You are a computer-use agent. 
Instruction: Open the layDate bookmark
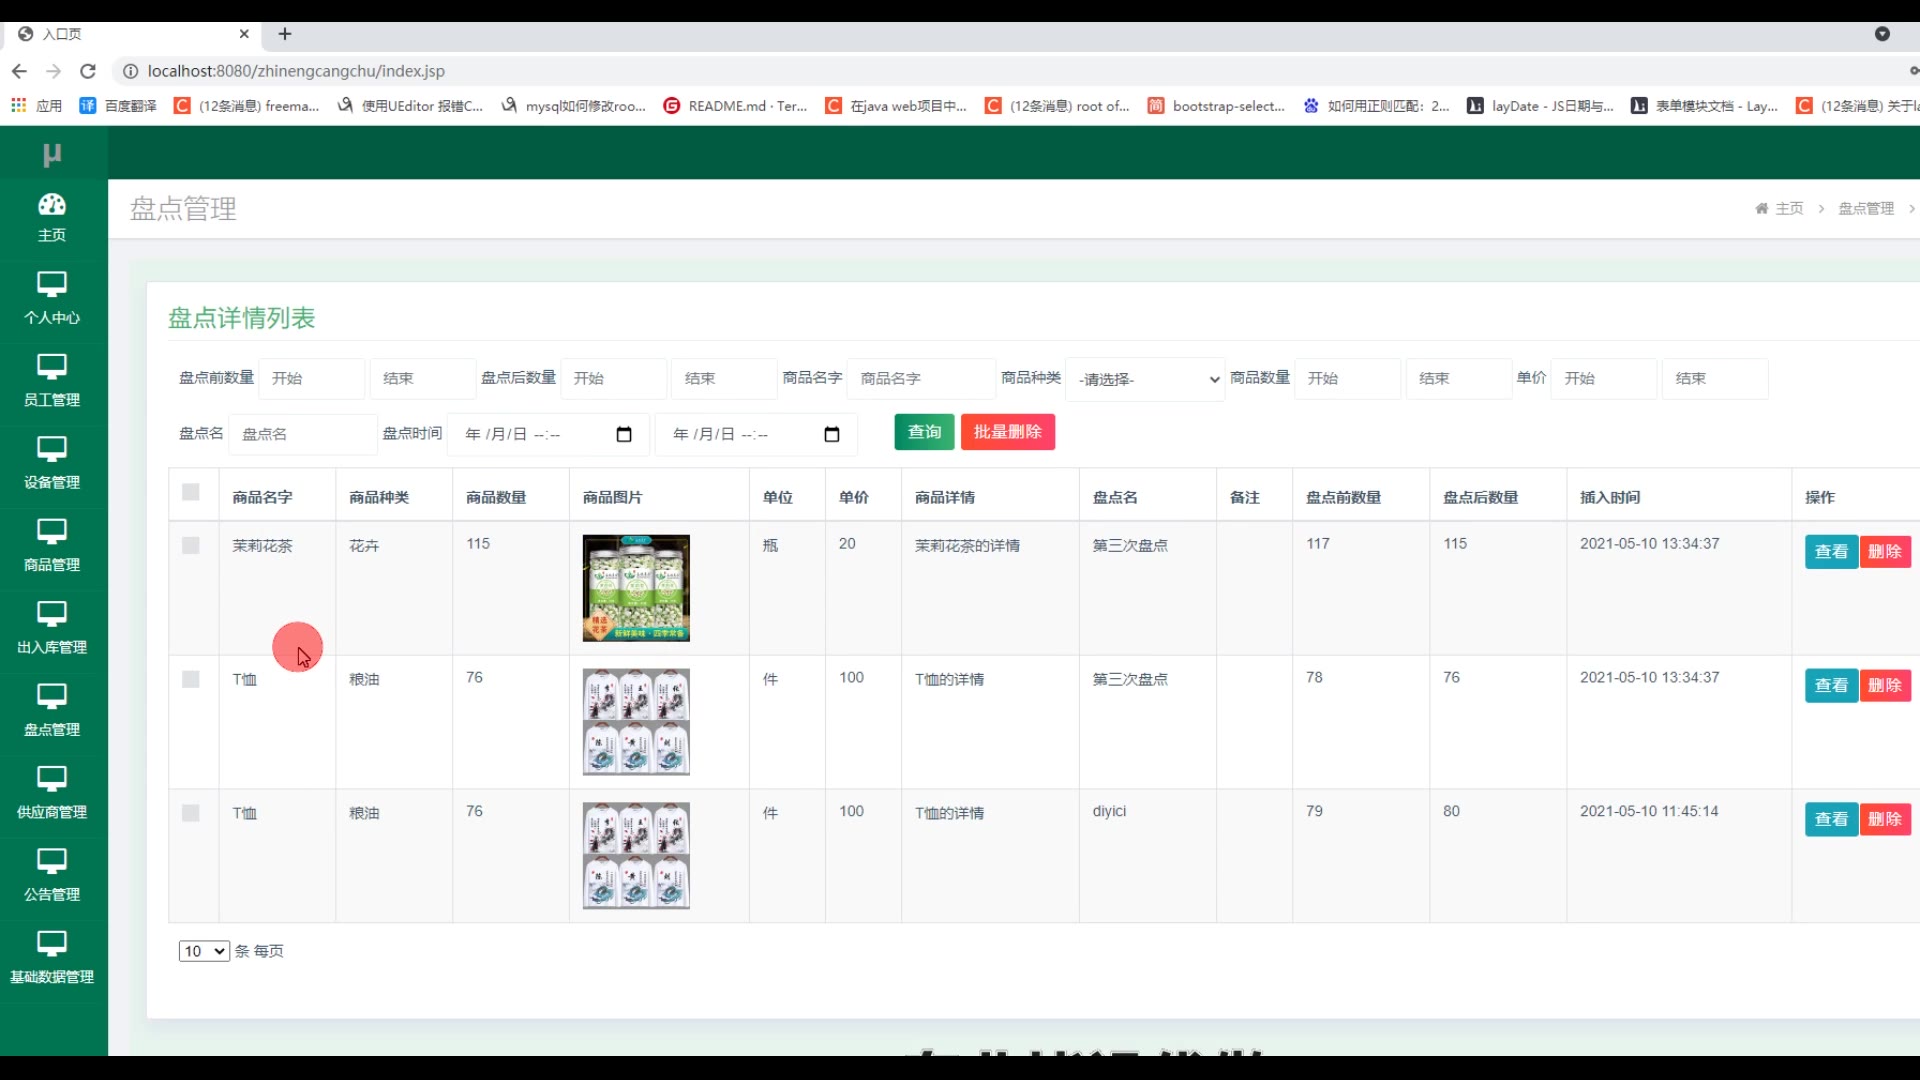coord(1540,105)
